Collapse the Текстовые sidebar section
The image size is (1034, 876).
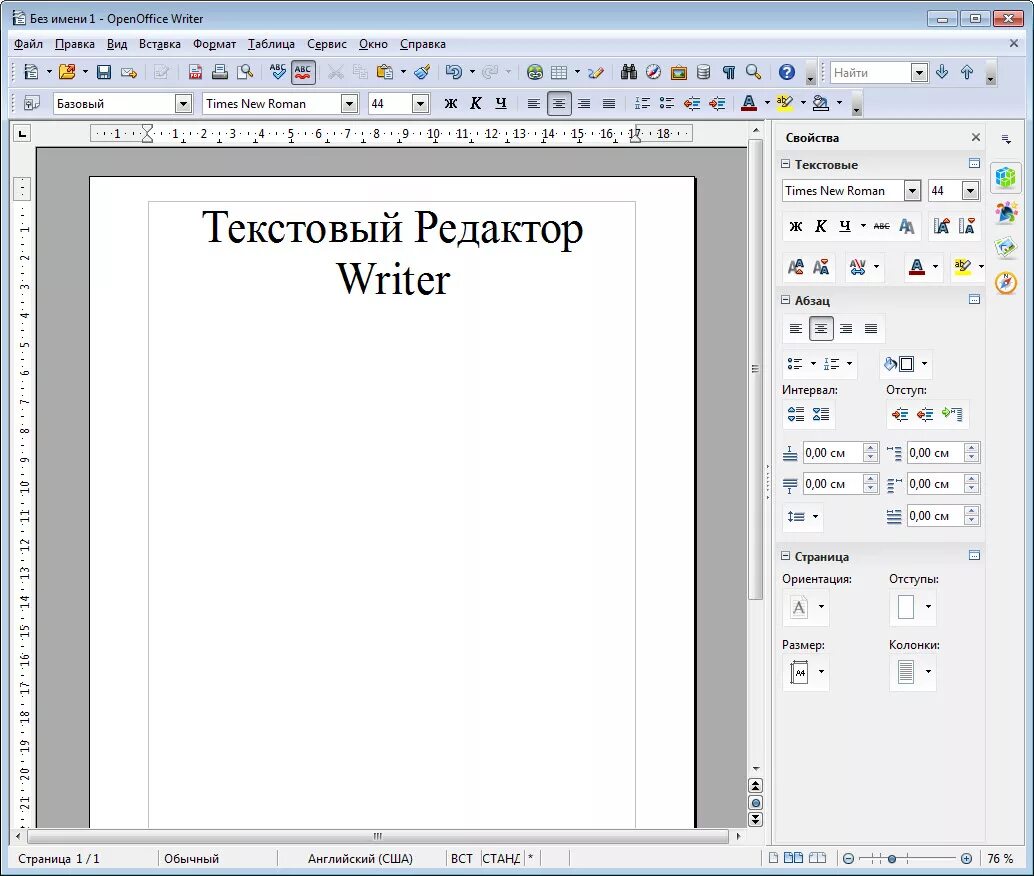(x=785, y=164)
